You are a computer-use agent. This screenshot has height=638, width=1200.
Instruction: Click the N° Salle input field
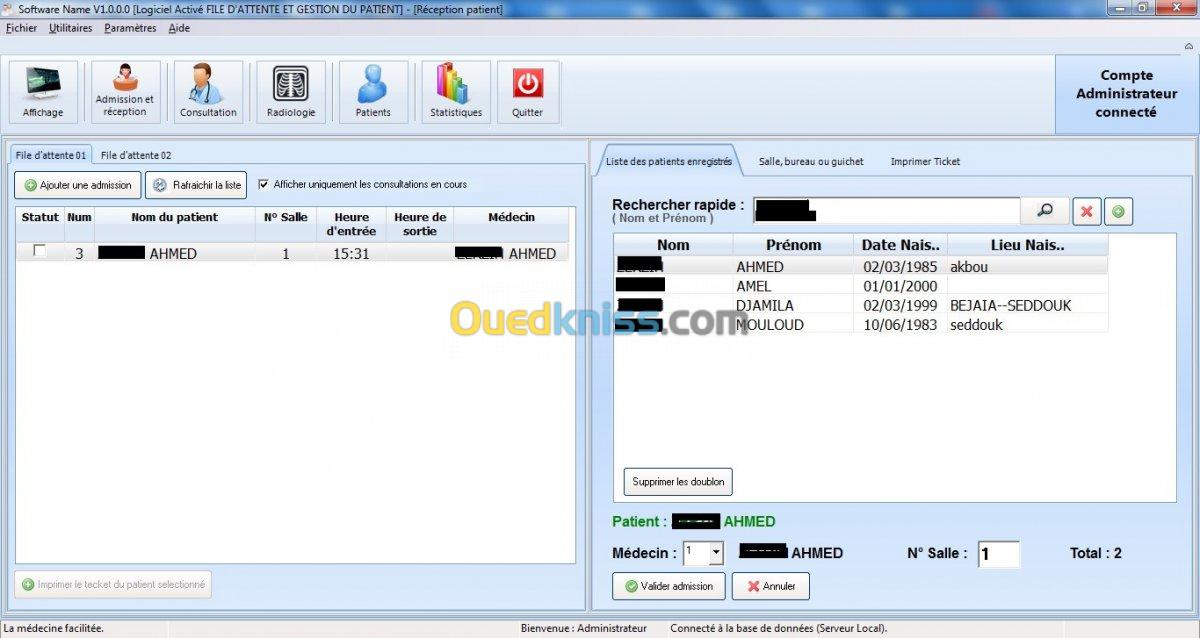[999, 554]
